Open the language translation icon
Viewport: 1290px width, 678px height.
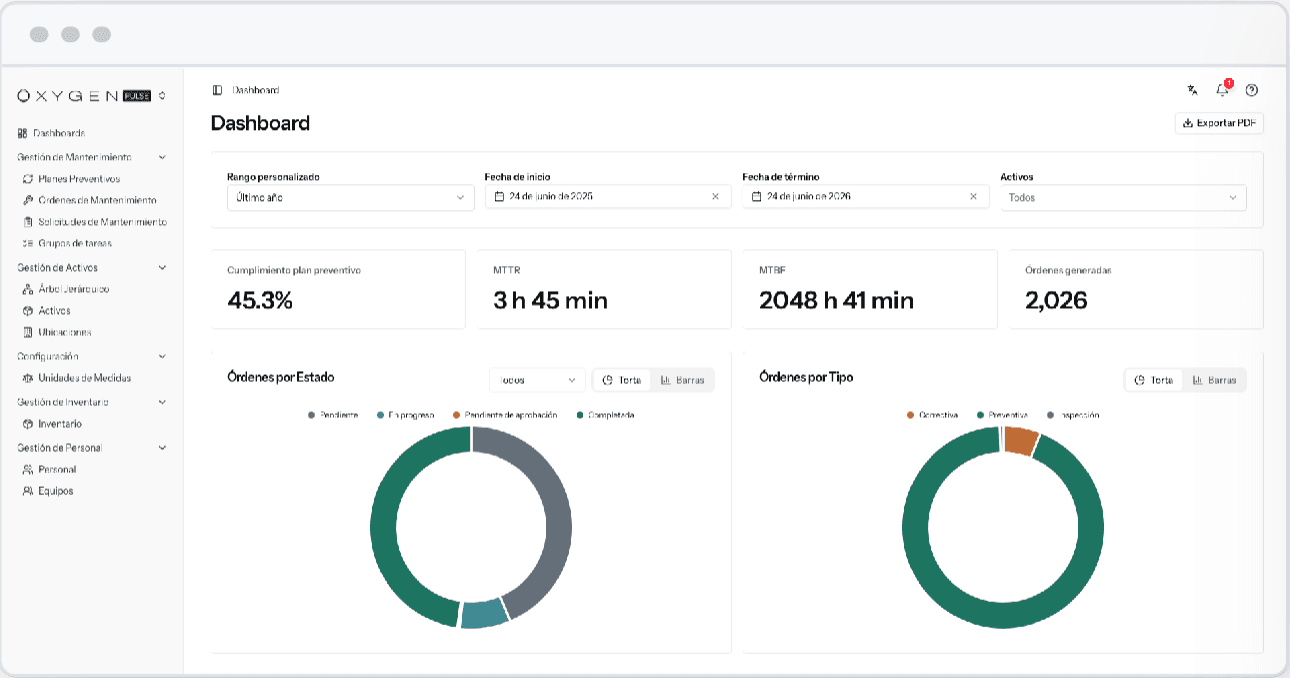(1192, 89)
